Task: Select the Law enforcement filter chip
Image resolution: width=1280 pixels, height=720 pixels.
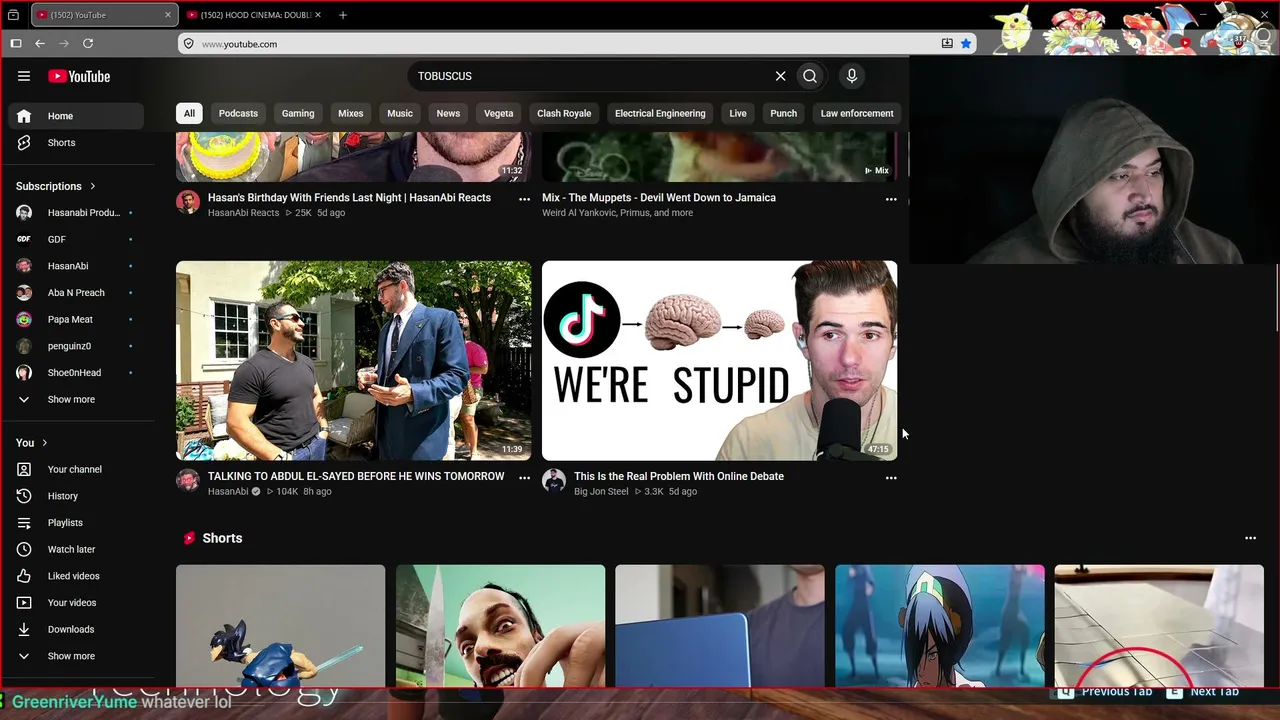Action: click(857, 113)
